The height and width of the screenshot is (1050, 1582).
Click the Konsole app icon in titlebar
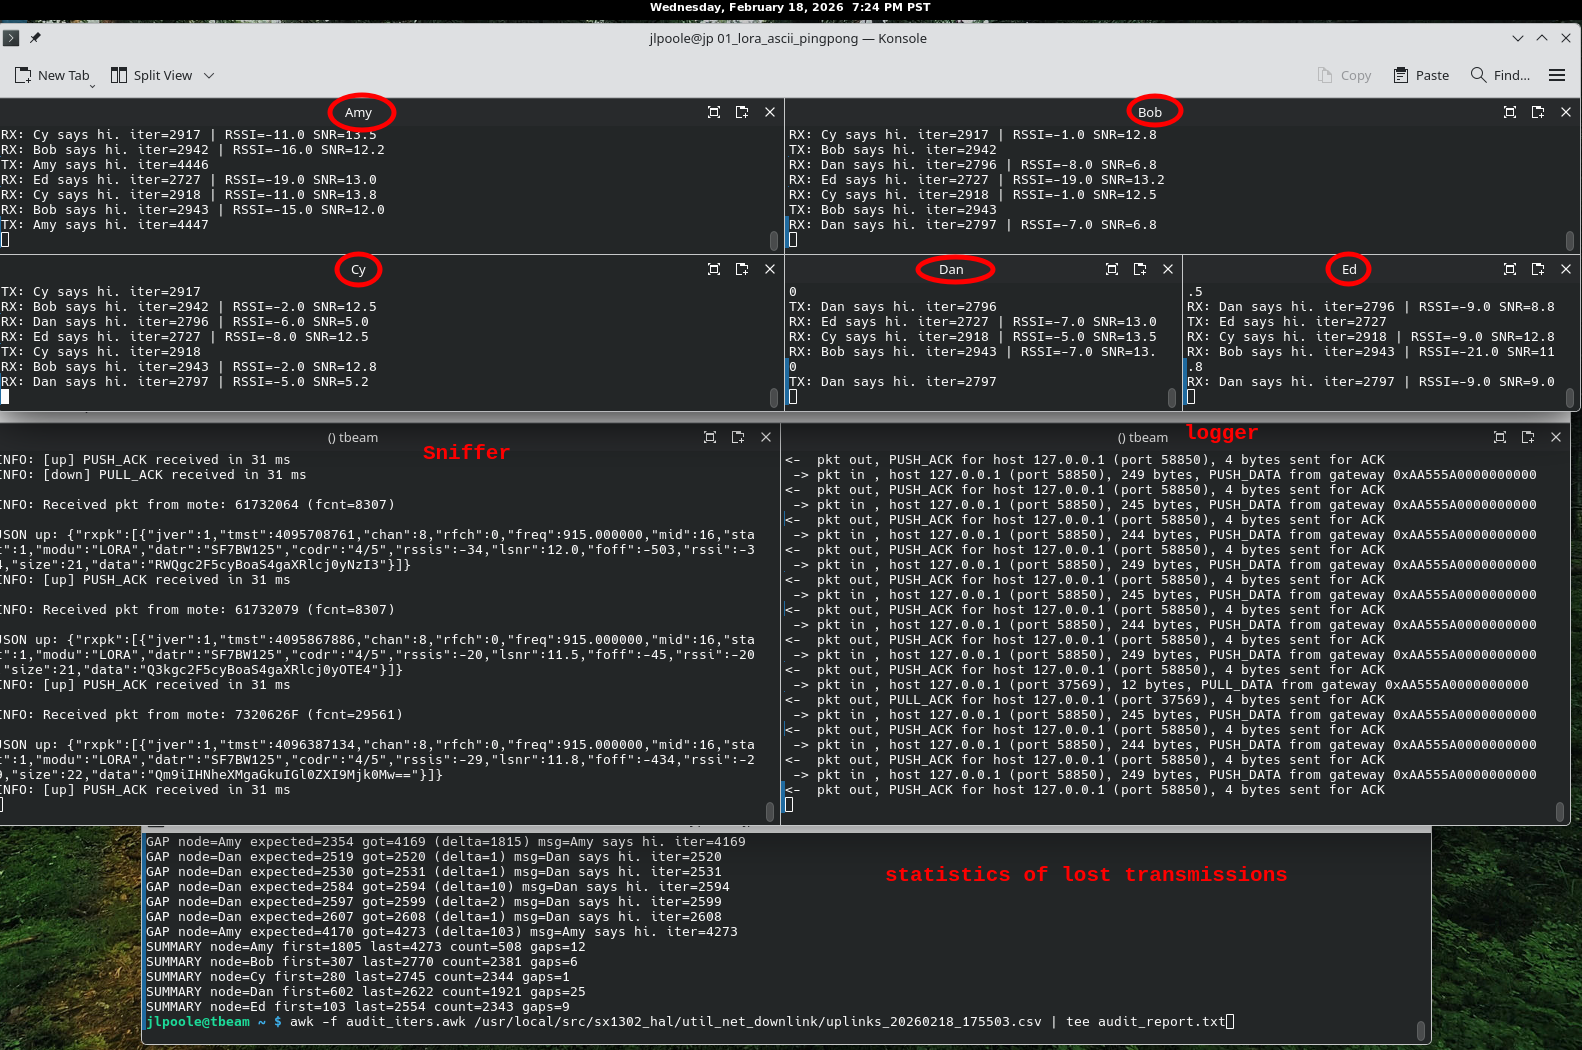pyautogui.click(x=11, y=38)
